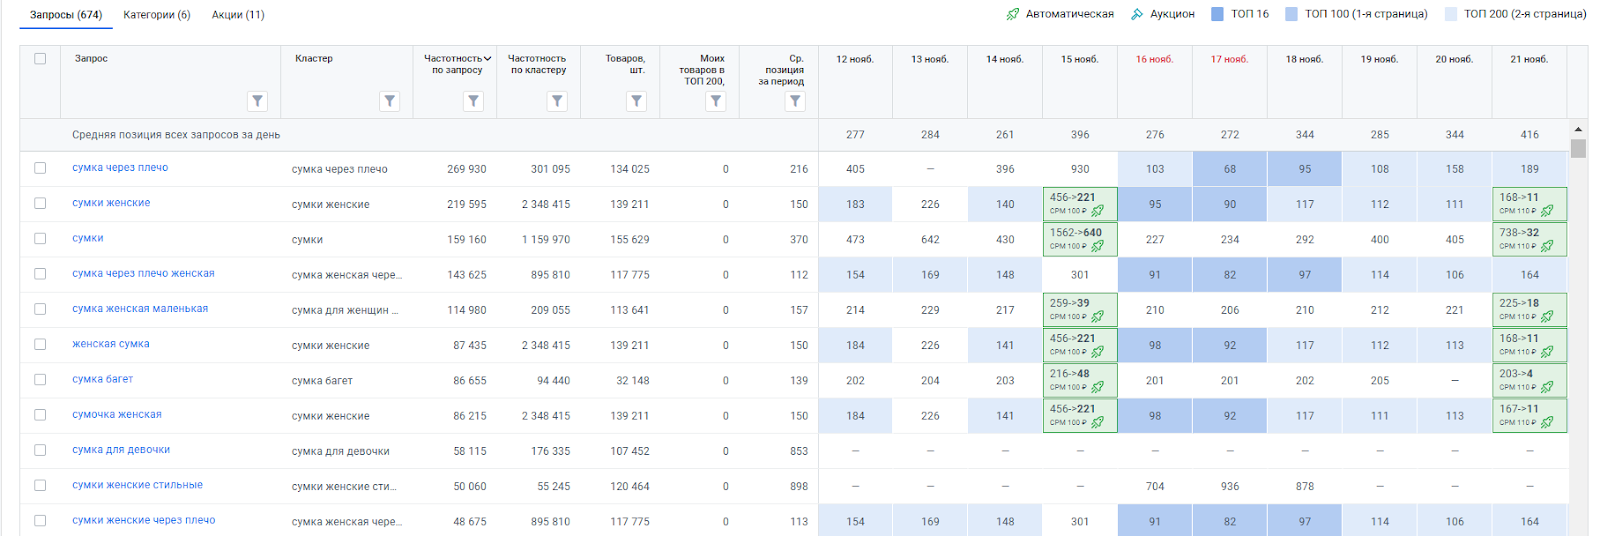The image size is (1600, 536).
Task: Click the frequency value 269 930
Action: (467, 169)
